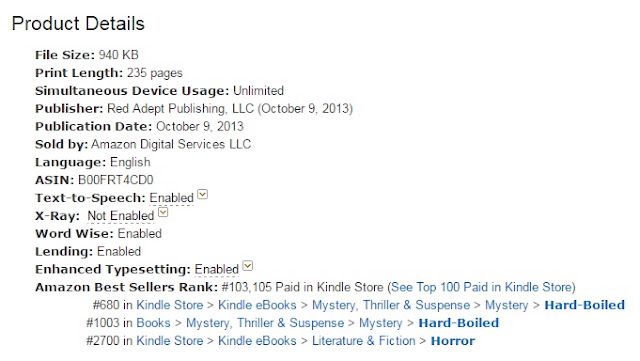
Task: Open Kindle eBooks link in #680 ranking
Action: (257, 305)
